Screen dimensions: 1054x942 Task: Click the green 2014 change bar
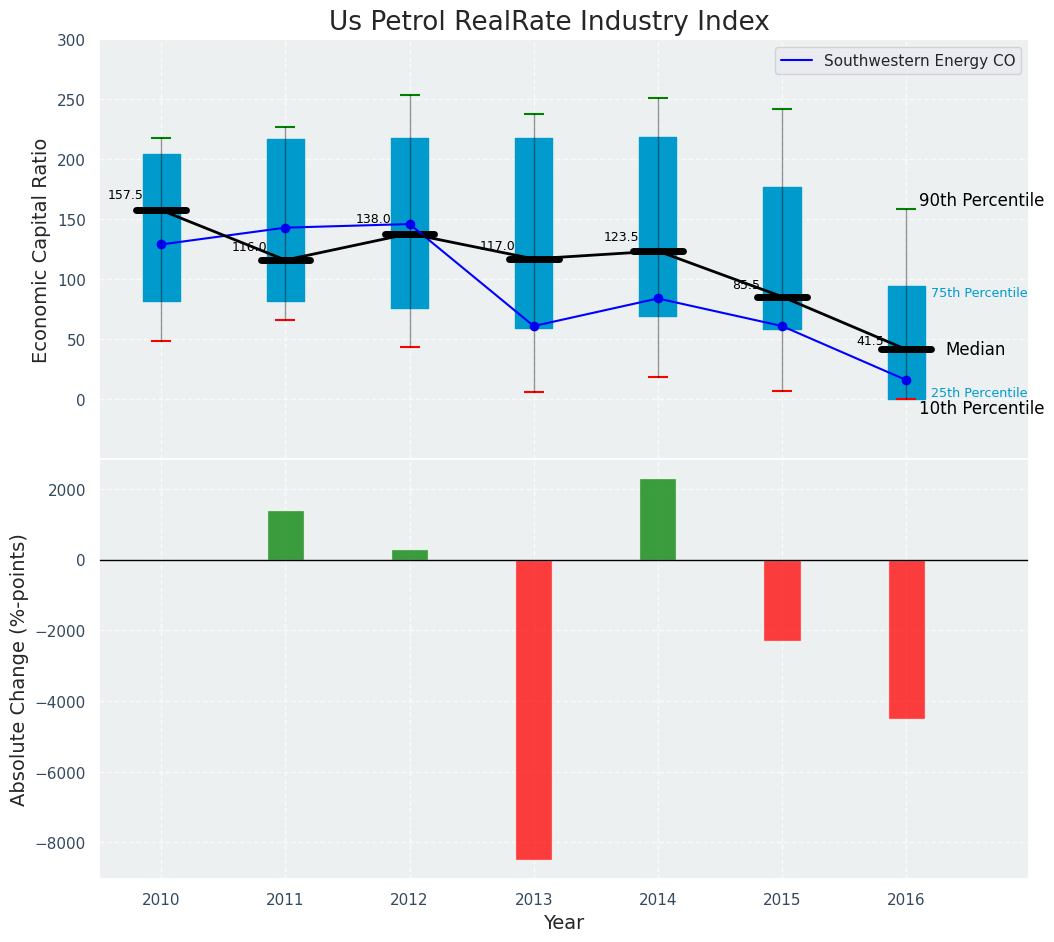coord(658,520)
